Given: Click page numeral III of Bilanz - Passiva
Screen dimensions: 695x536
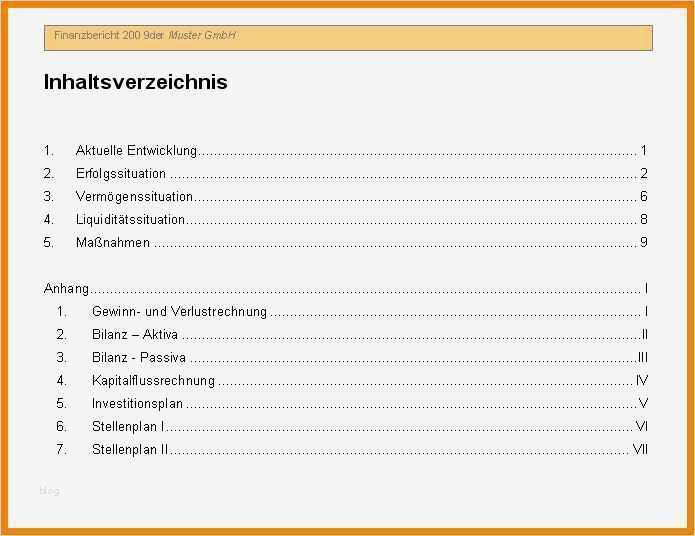Looking at the screenshot, I should pos(643,357).
